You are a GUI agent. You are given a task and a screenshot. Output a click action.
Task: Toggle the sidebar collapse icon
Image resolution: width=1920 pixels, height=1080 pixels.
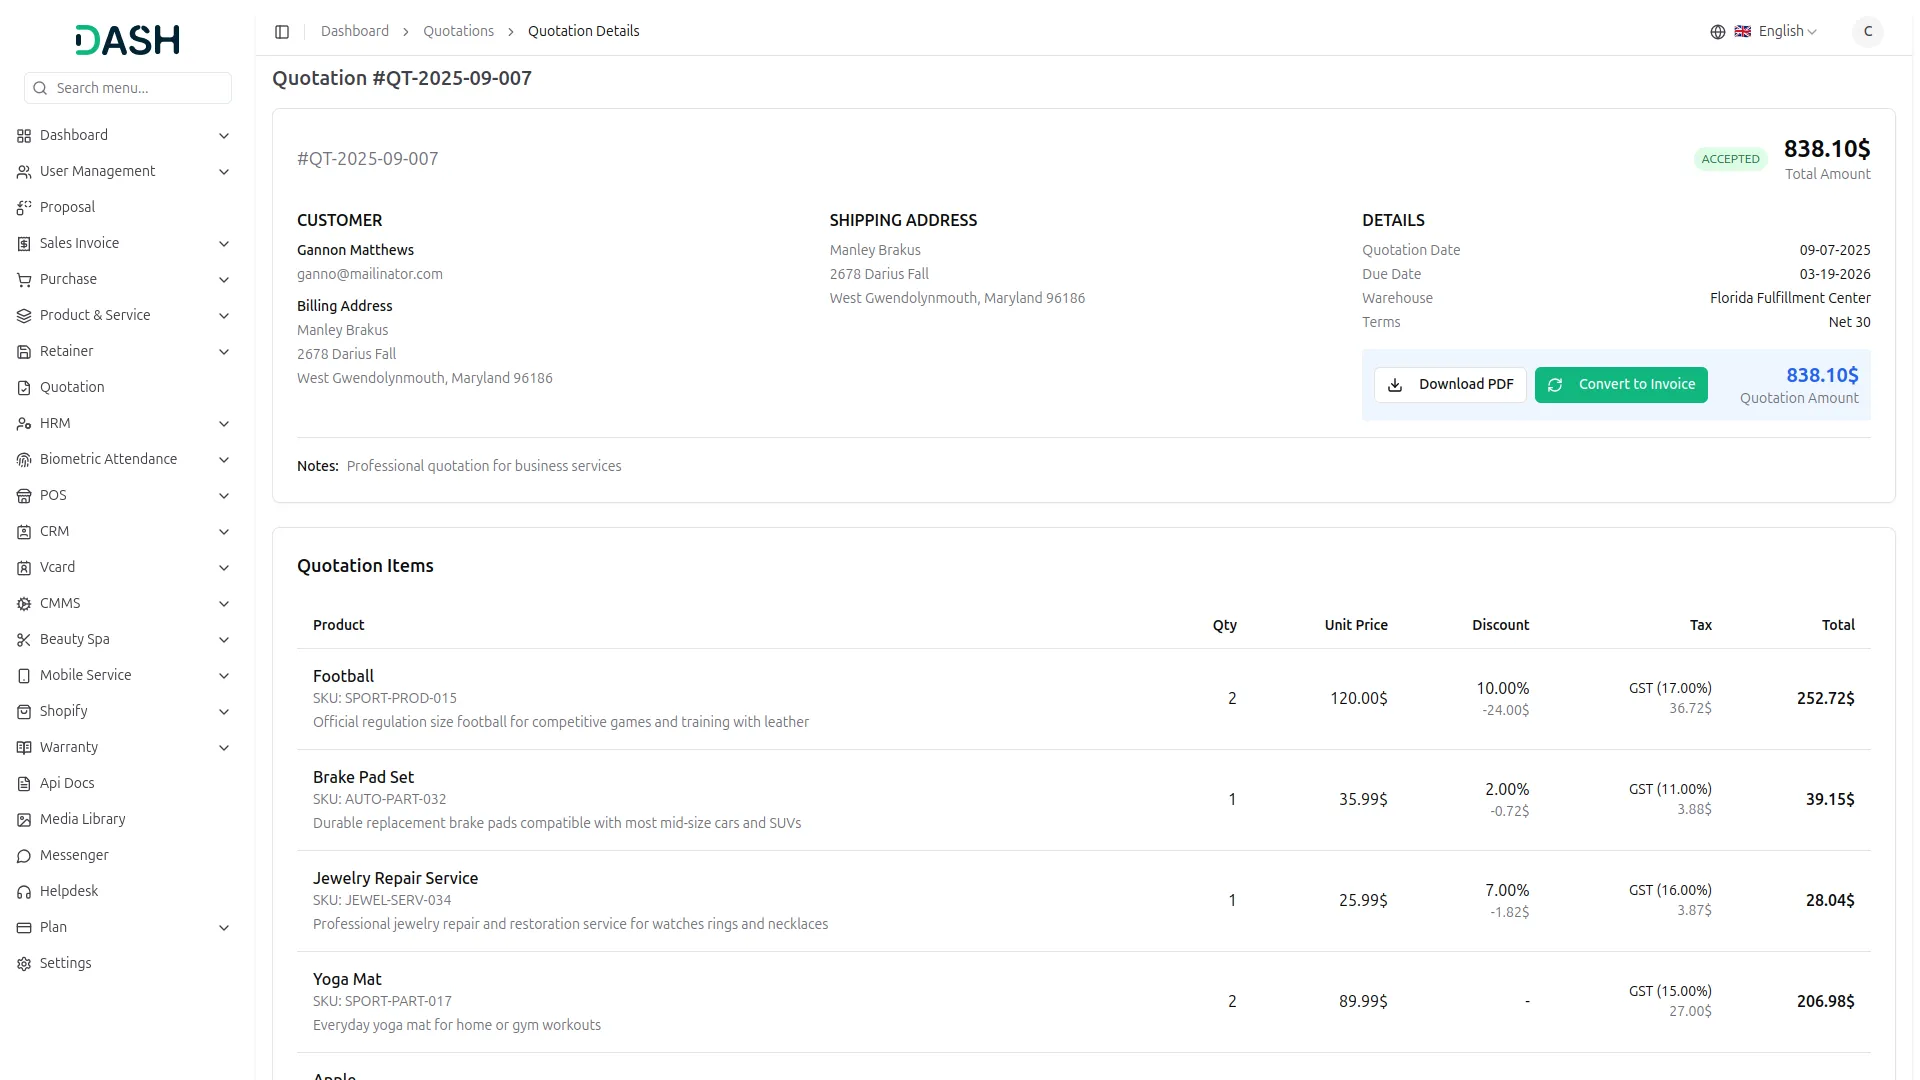tap(282, 32)
